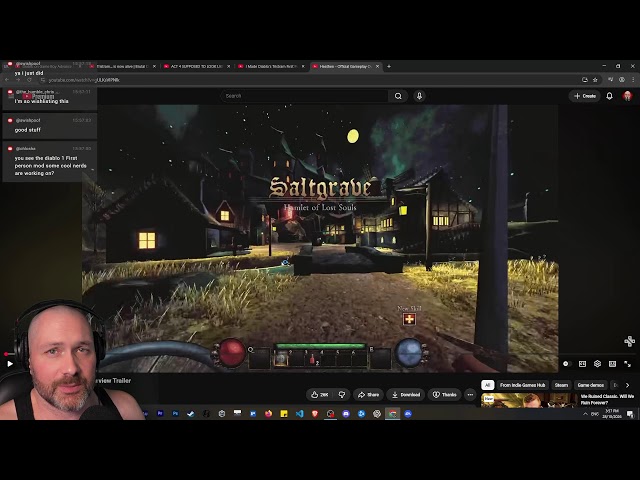This screenshot has width=640, height=480.
Task: Open the YouTube account avatar menu
Action: (627, 96)
